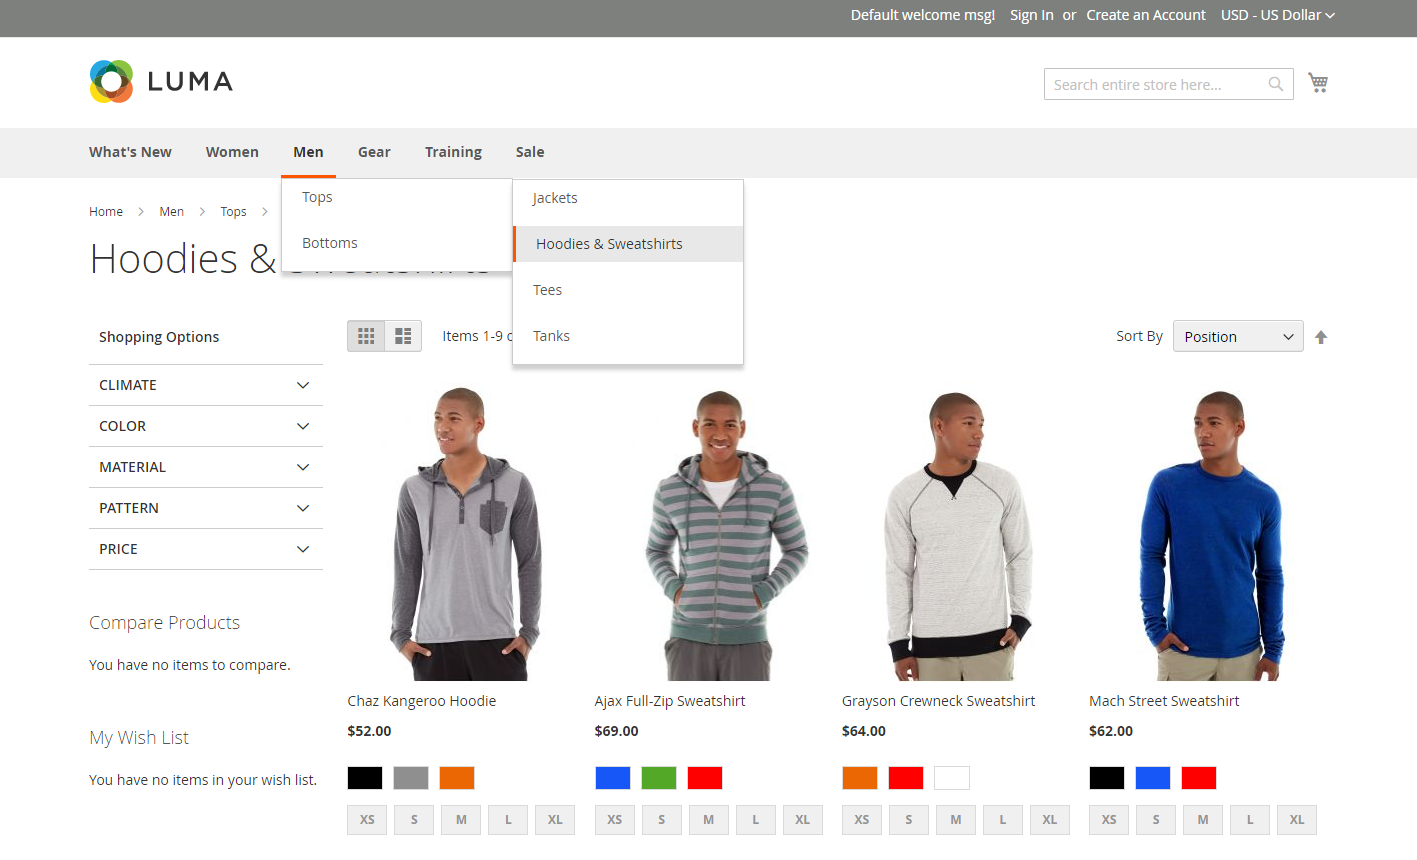Expand the Color filter
This screenshot has width=1417, height=860.
point(206,426)
